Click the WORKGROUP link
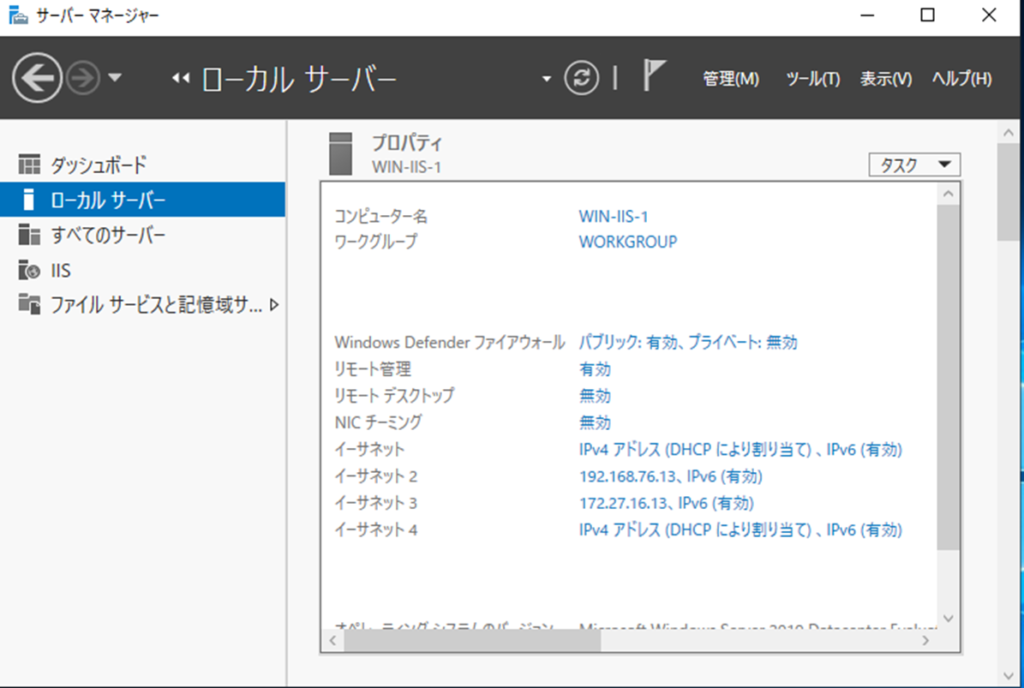The height and width of the screenshot is (688, 1024). [628, 242]
